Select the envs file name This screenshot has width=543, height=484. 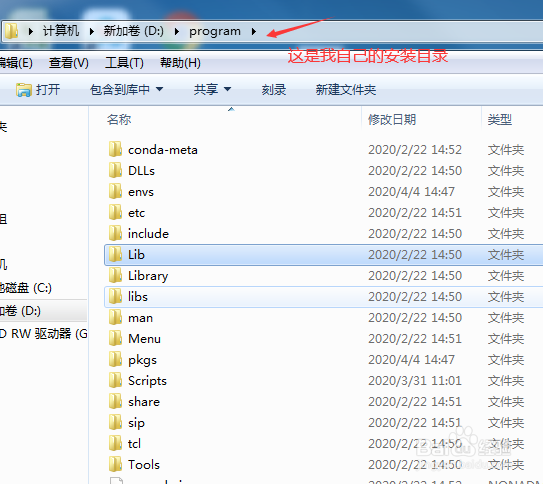pyautogui.click(x=141, y=192)
